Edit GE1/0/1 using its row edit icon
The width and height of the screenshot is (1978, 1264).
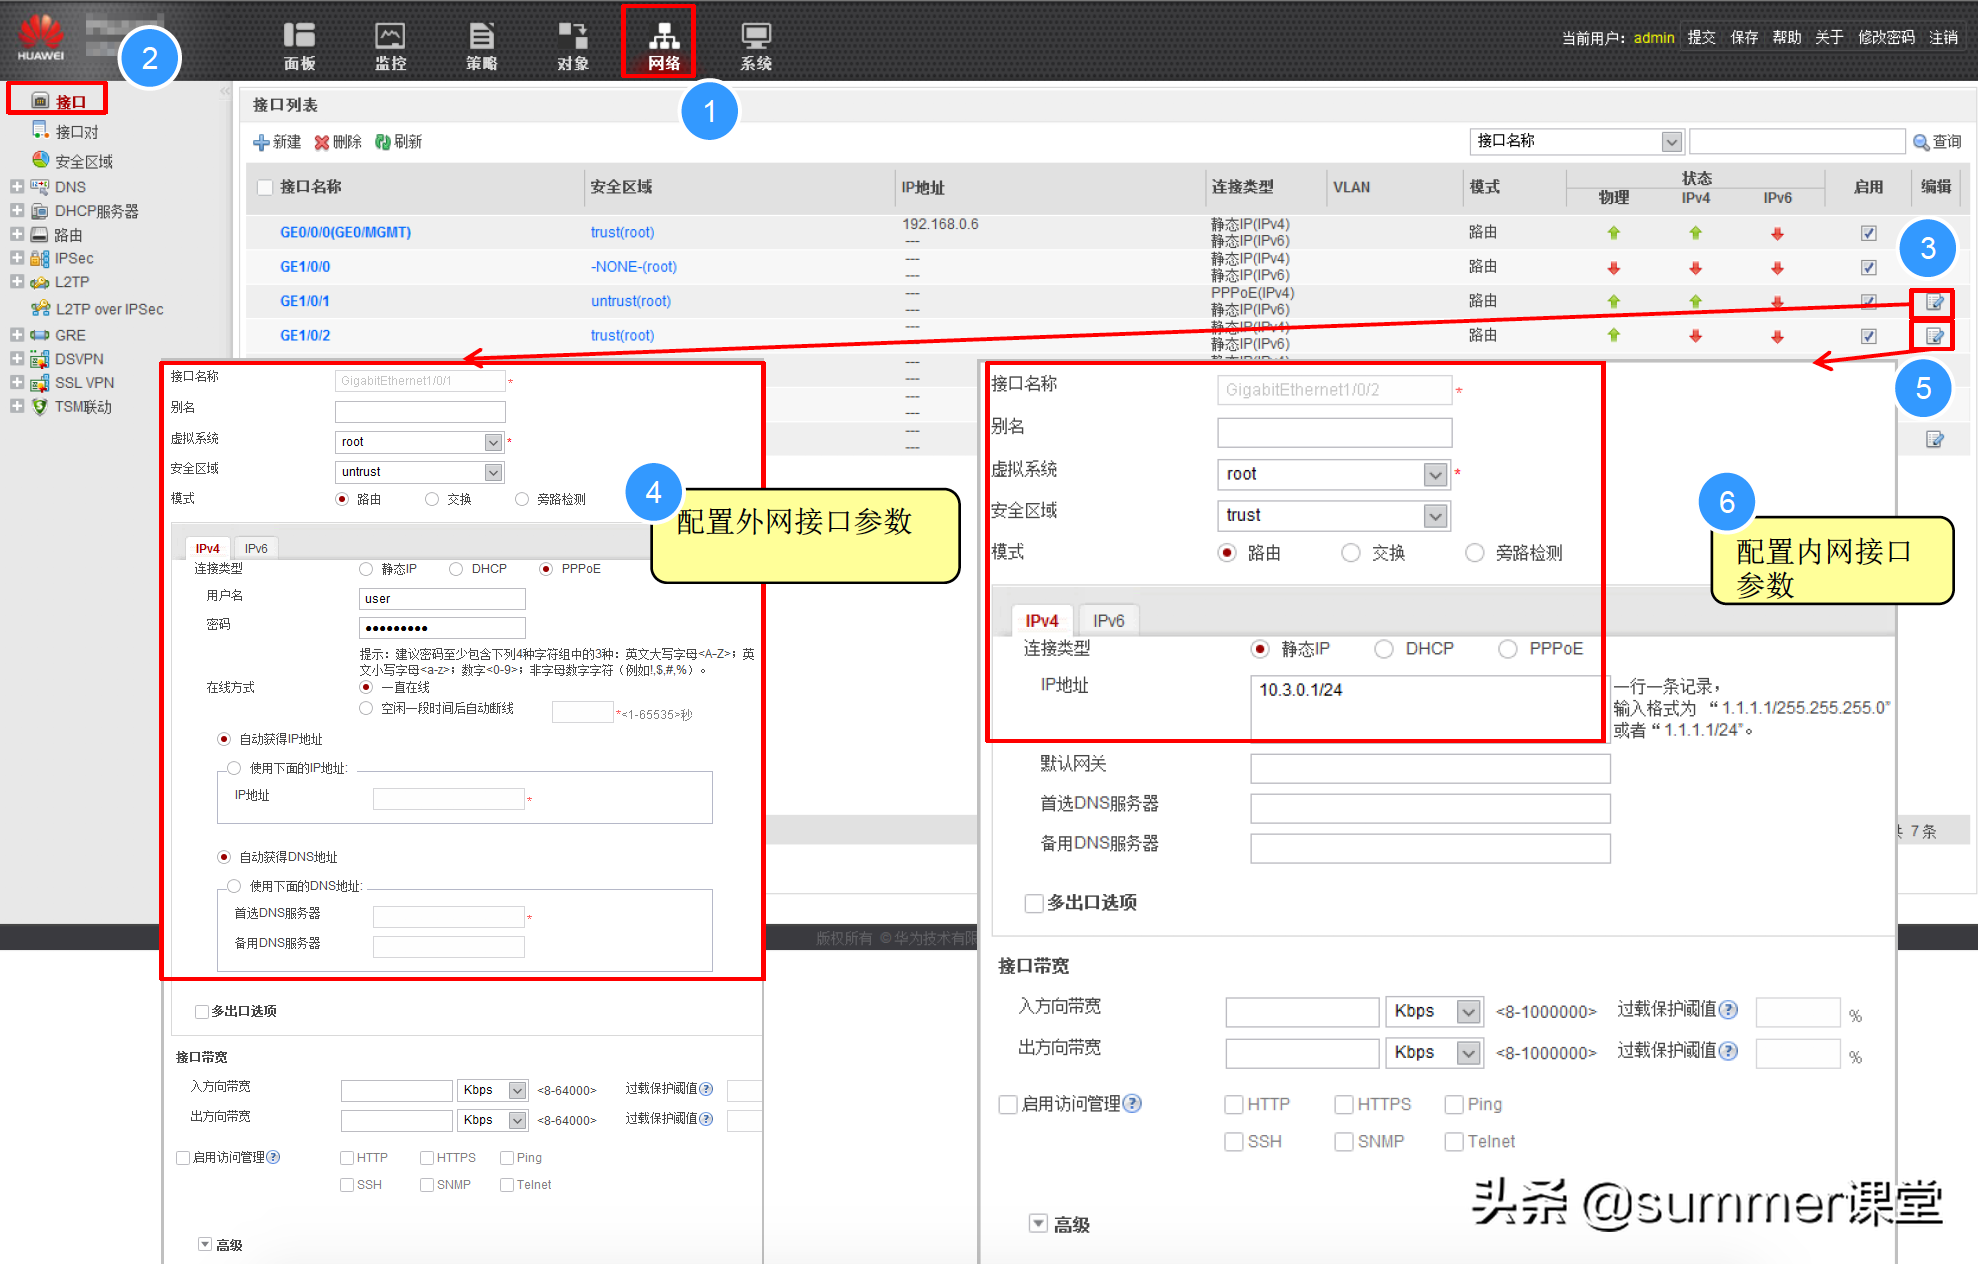[x=1932, y=303]
